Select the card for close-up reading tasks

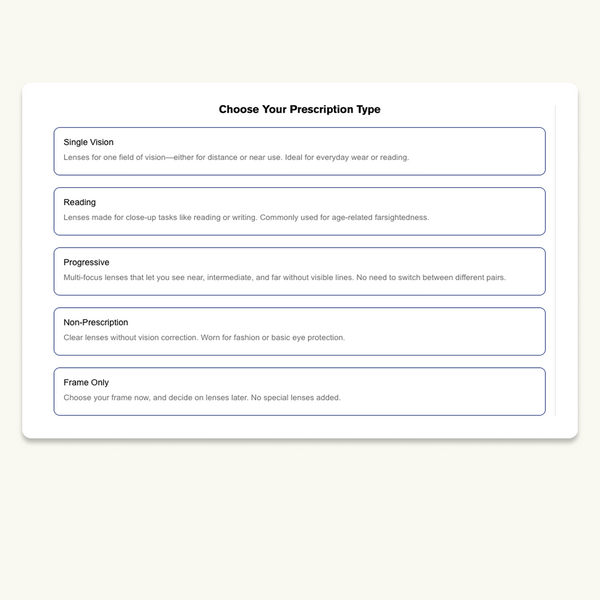[x=300, y=211]
